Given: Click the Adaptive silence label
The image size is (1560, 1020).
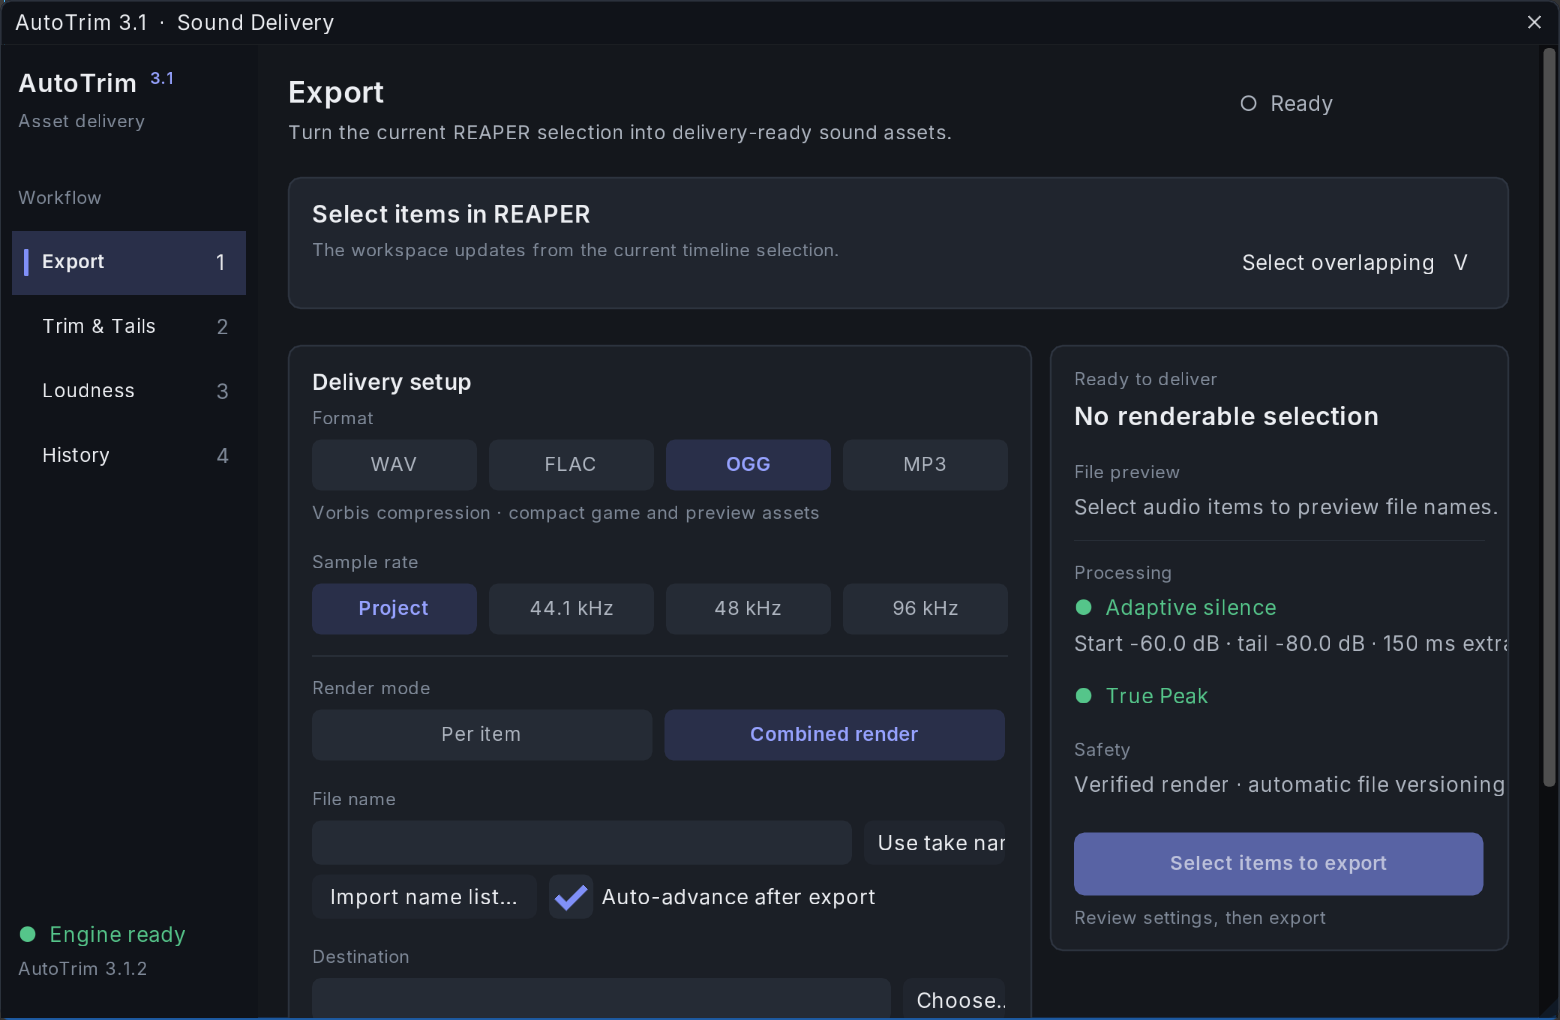Looking at the screenshot, I should tap(1191, 608).
